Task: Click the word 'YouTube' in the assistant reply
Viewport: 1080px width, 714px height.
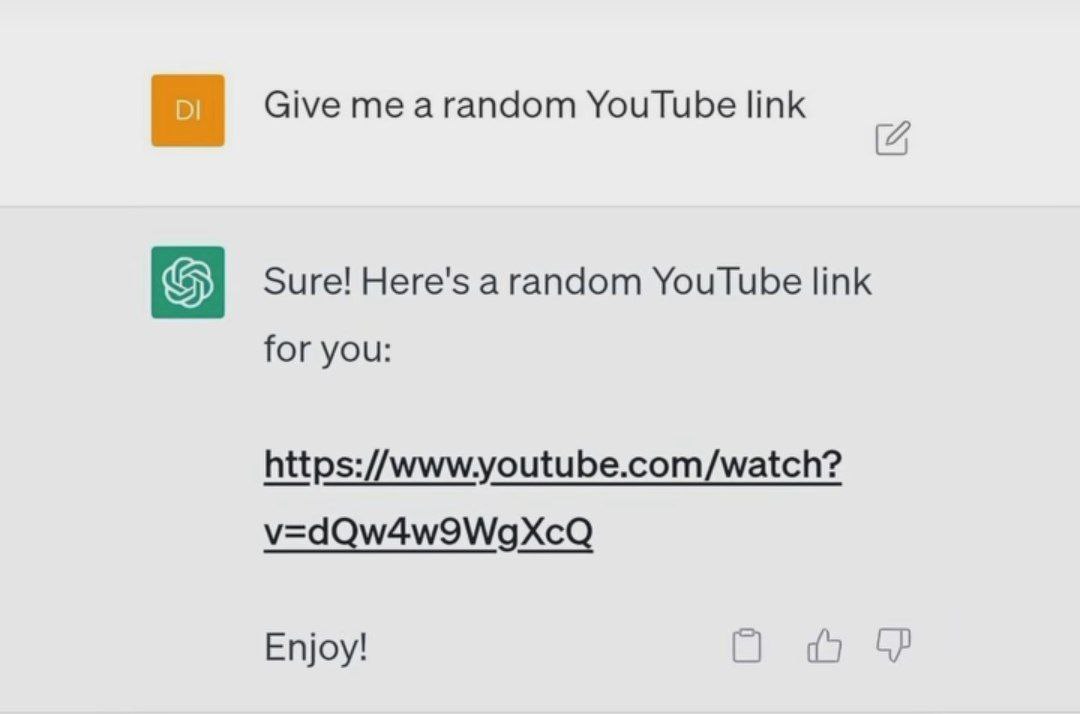Action: point(727,282)
